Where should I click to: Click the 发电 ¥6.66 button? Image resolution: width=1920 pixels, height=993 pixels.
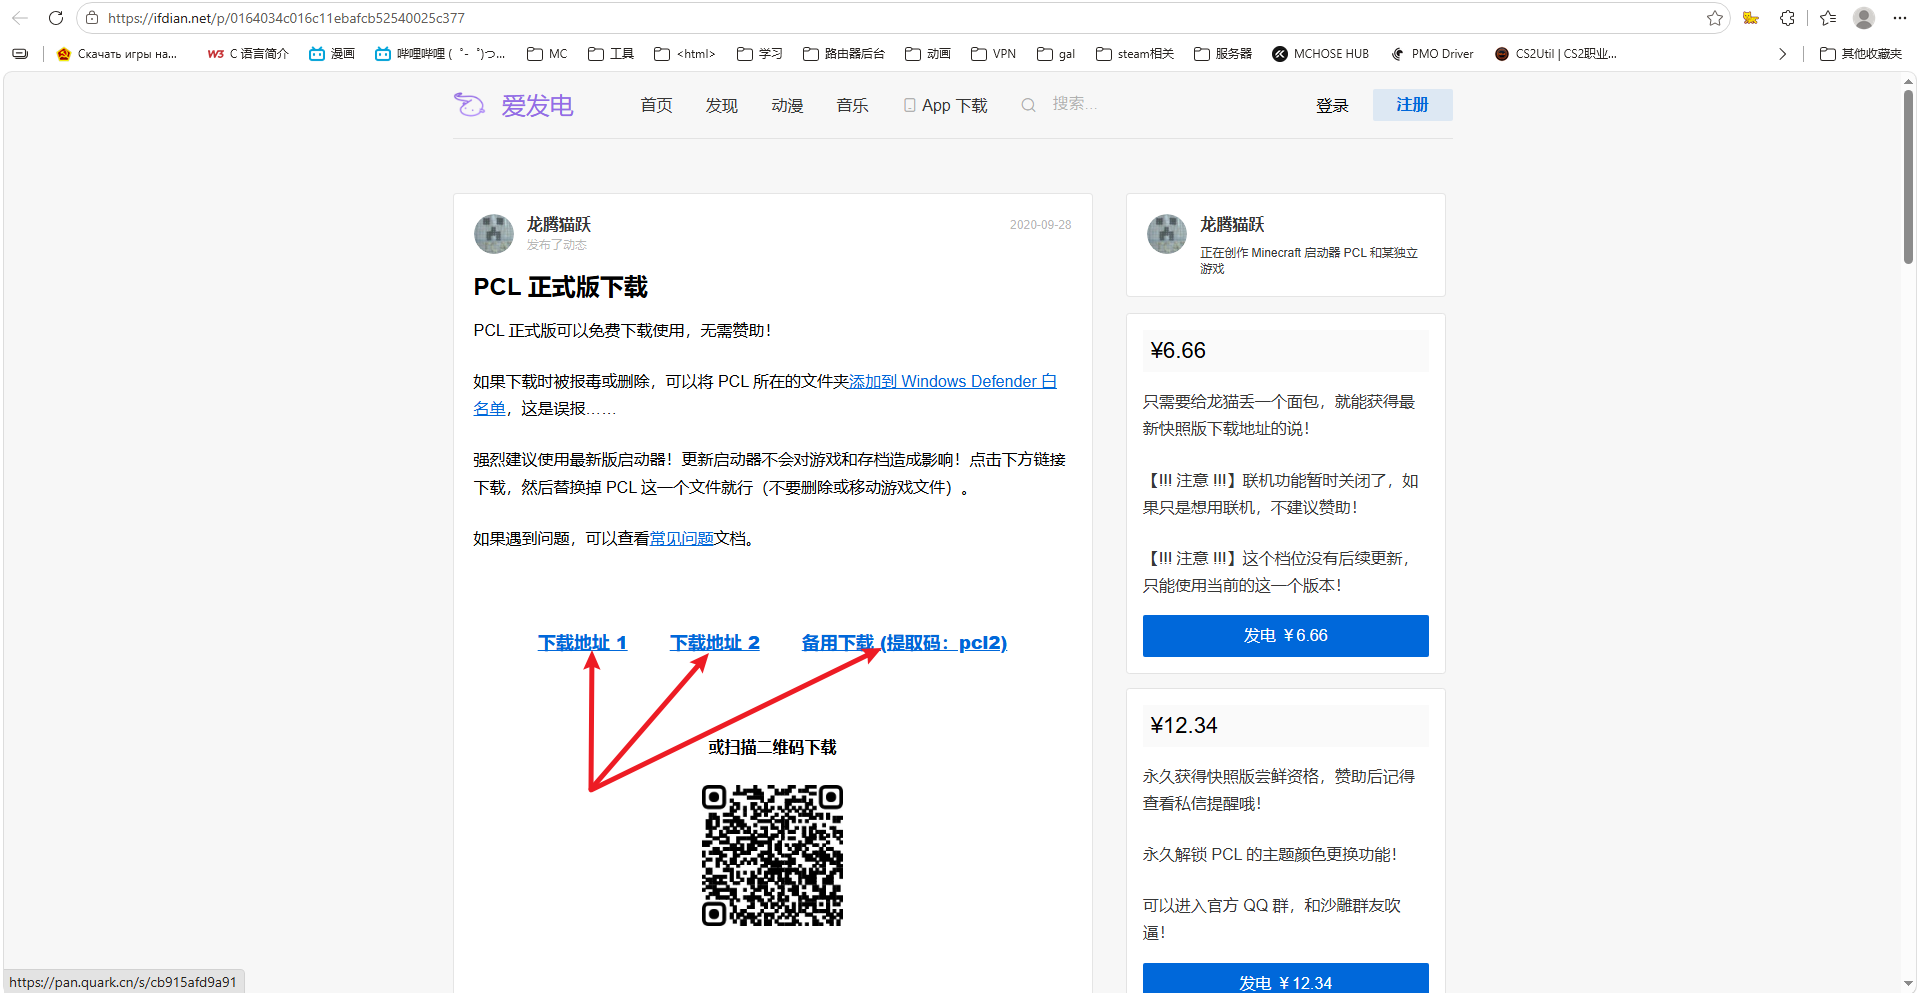click(x=1285, y=636)
